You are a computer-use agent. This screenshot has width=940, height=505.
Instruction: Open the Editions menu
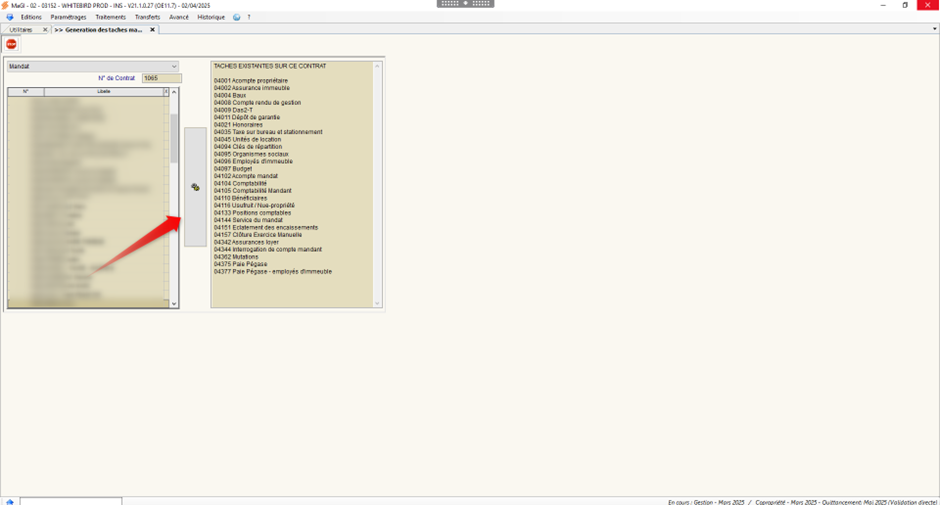[x=31, y=17]
